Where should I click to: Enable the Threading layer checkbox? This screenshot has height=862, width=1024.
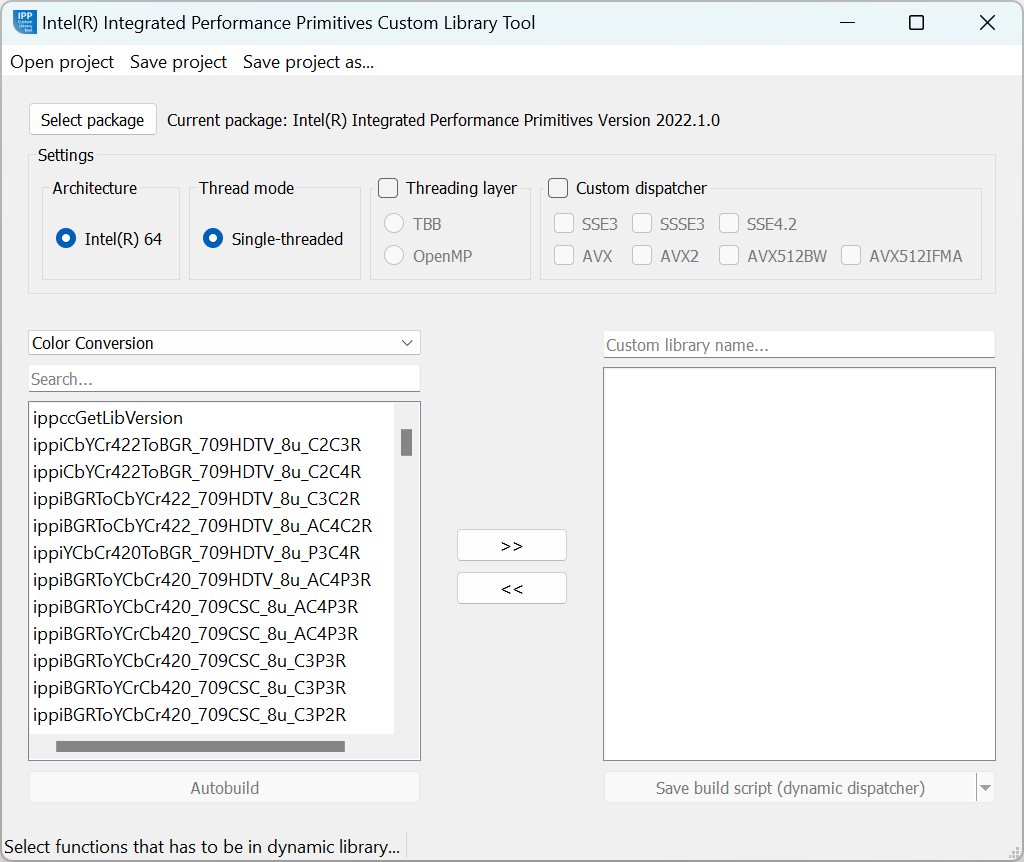389,188
